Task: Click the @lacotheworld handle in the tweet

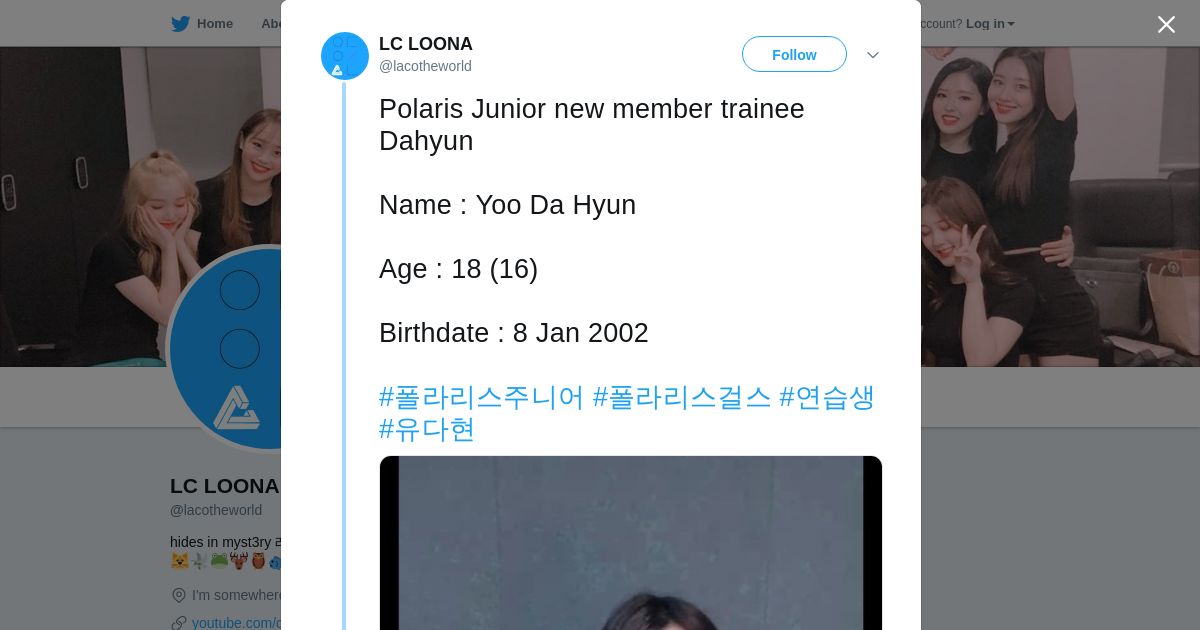Action: [425, 66]
